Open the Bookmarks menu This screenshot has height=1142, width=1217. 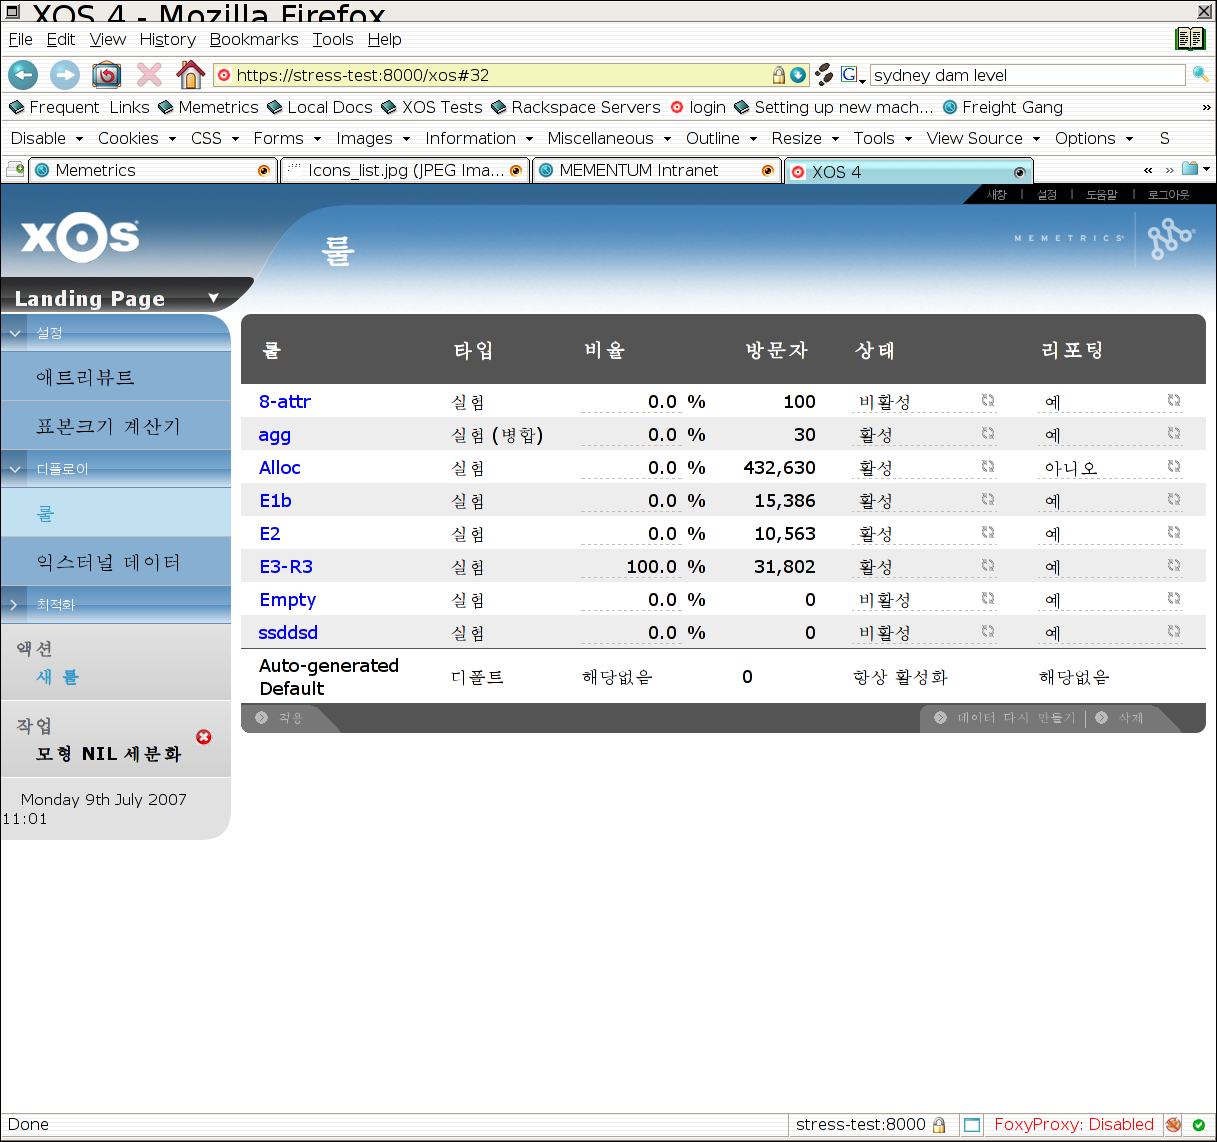253,39
